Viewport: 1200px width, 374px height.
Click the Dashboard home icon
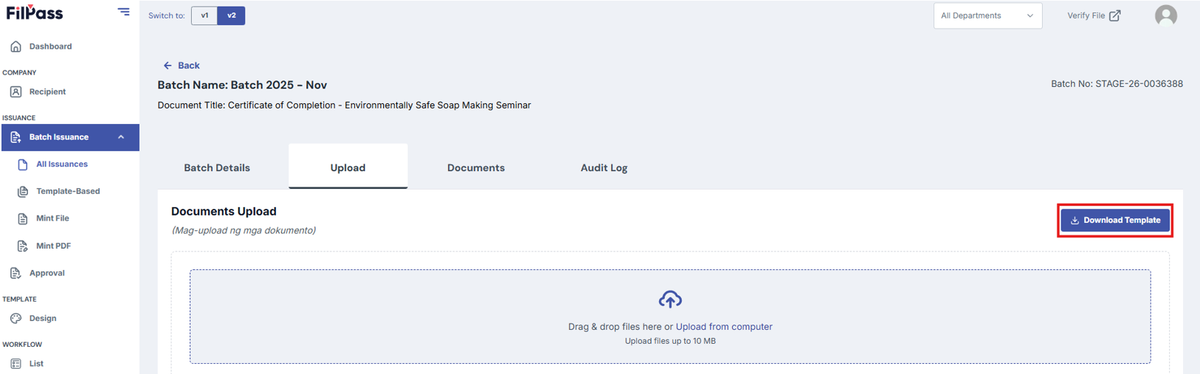(16, 46)
